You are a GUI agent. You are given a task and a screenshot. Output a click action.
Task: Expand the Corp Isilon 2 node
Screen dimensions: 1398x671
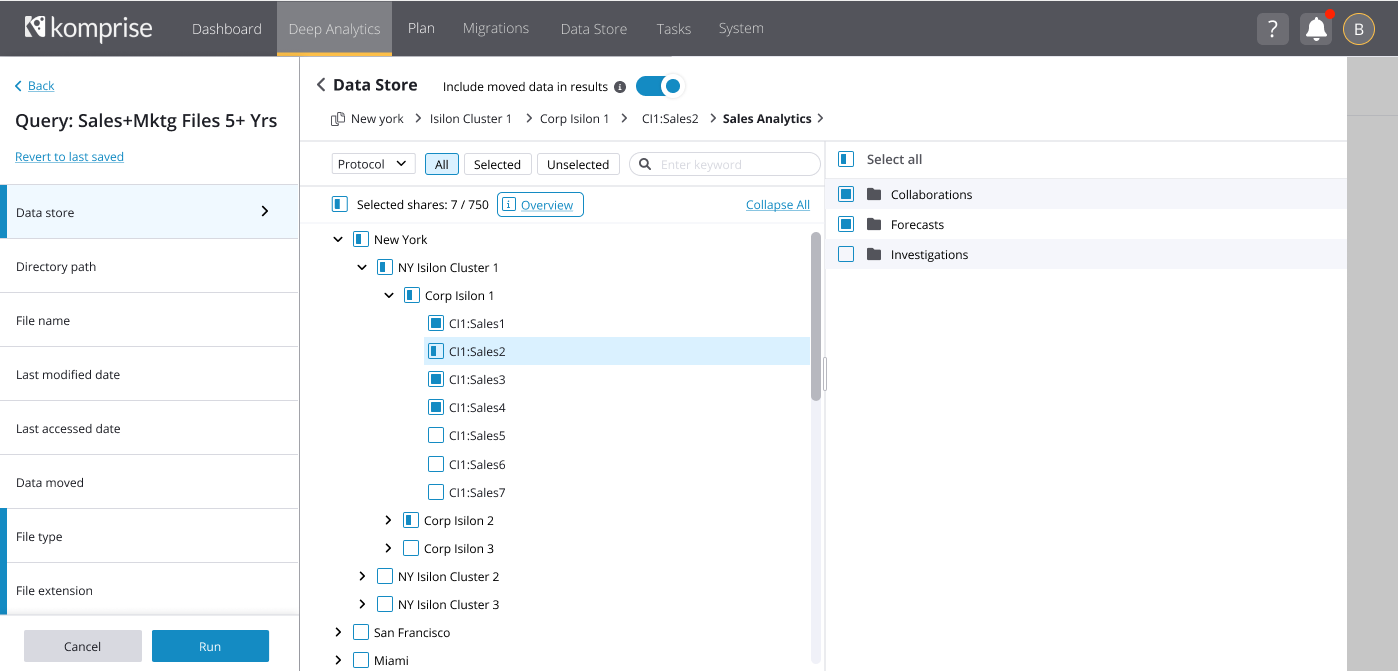pos(389,520)
